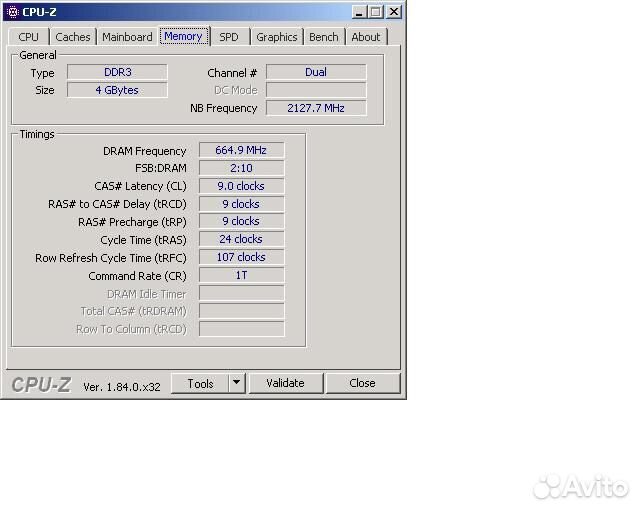Select the Memory tab
This screenshot has width=640, height=512.
183,36
